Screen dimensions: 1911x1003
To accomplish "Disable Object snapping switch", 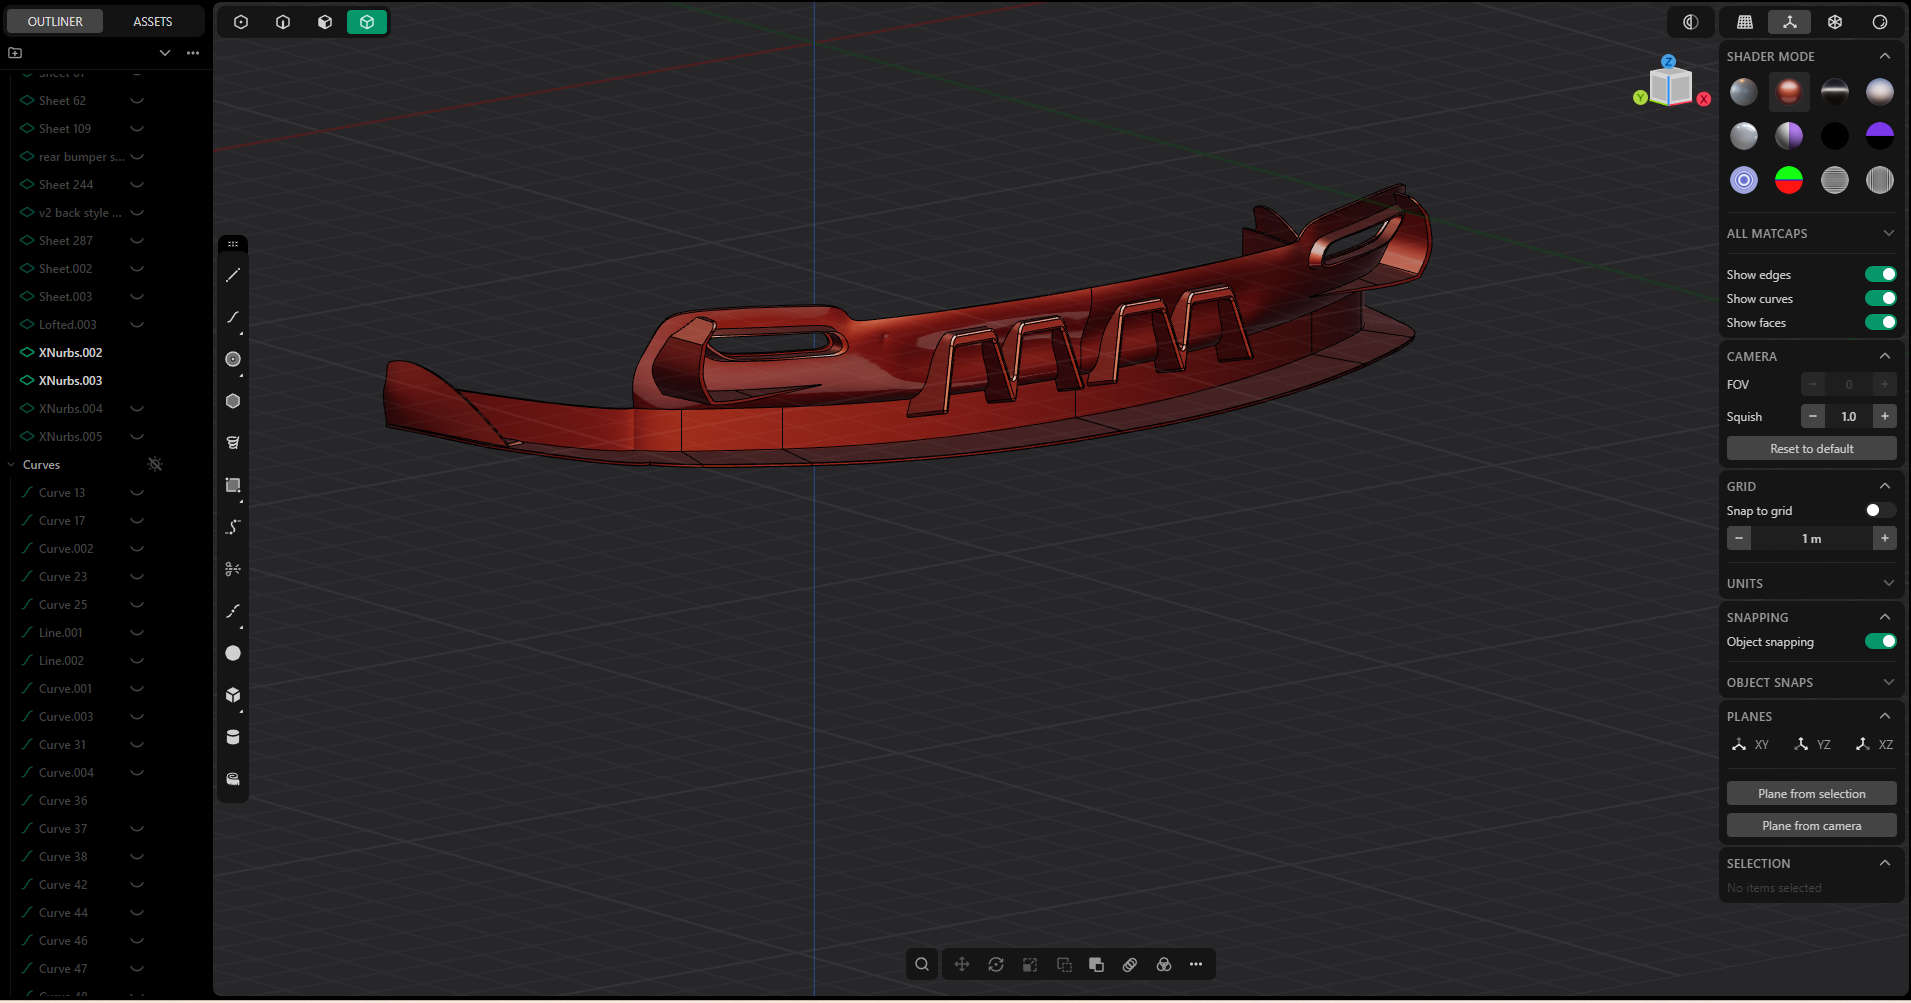I will 1880,641.
